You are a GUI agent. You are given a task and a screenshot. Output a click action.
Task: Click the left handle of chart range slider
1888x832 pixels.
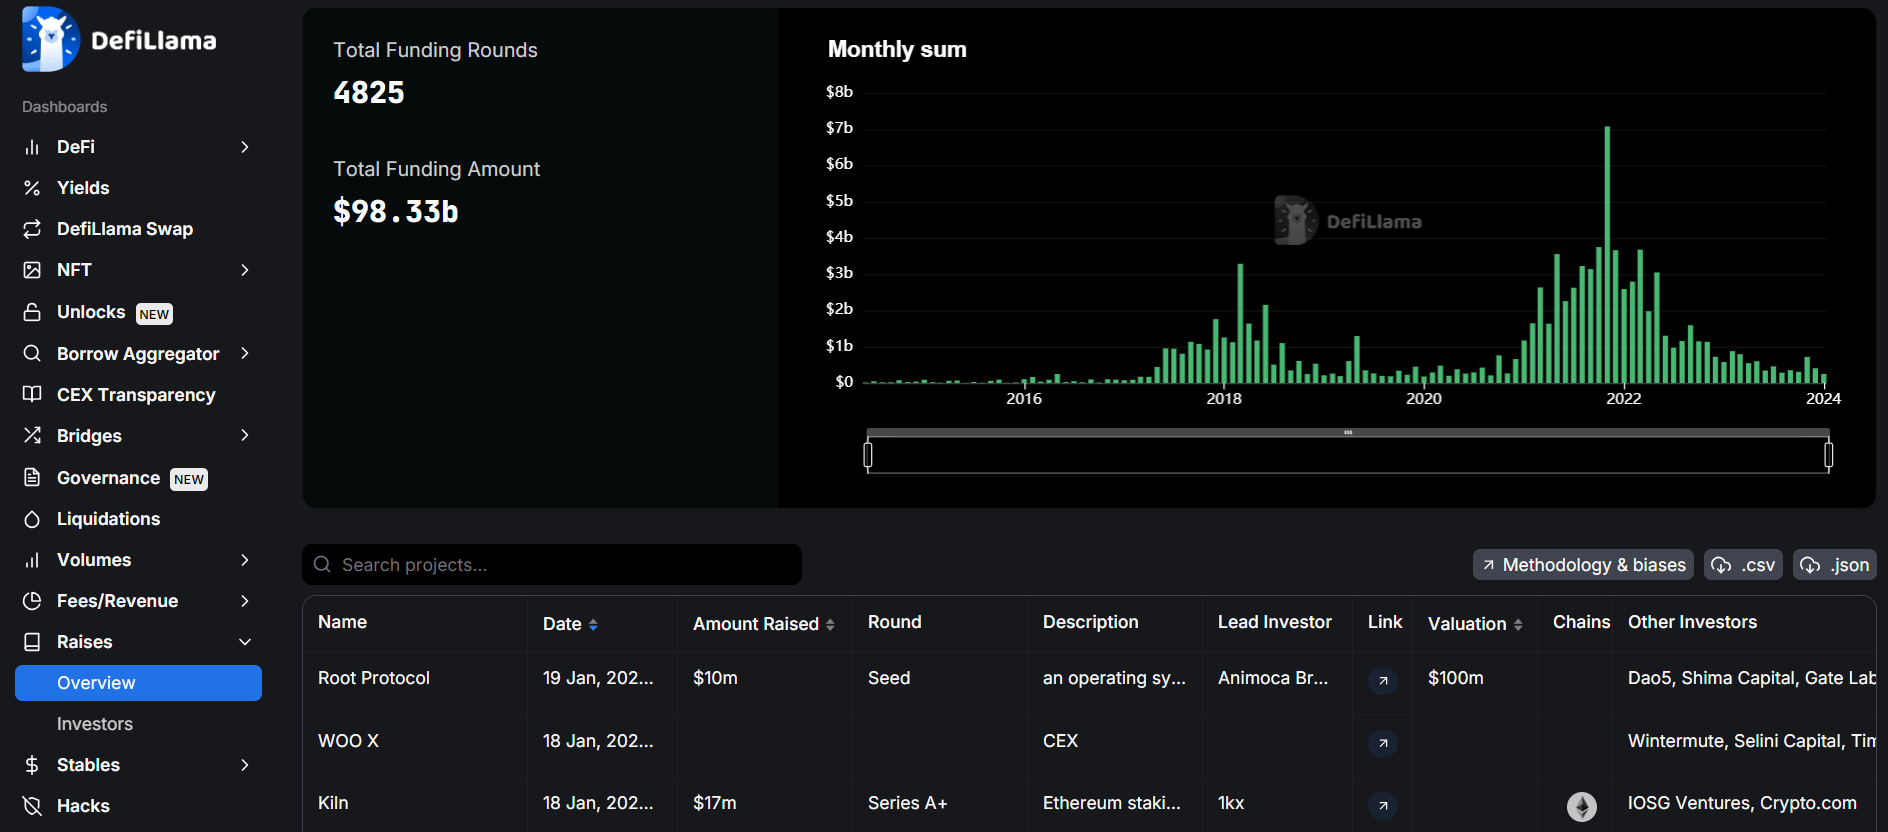[868, 455]
